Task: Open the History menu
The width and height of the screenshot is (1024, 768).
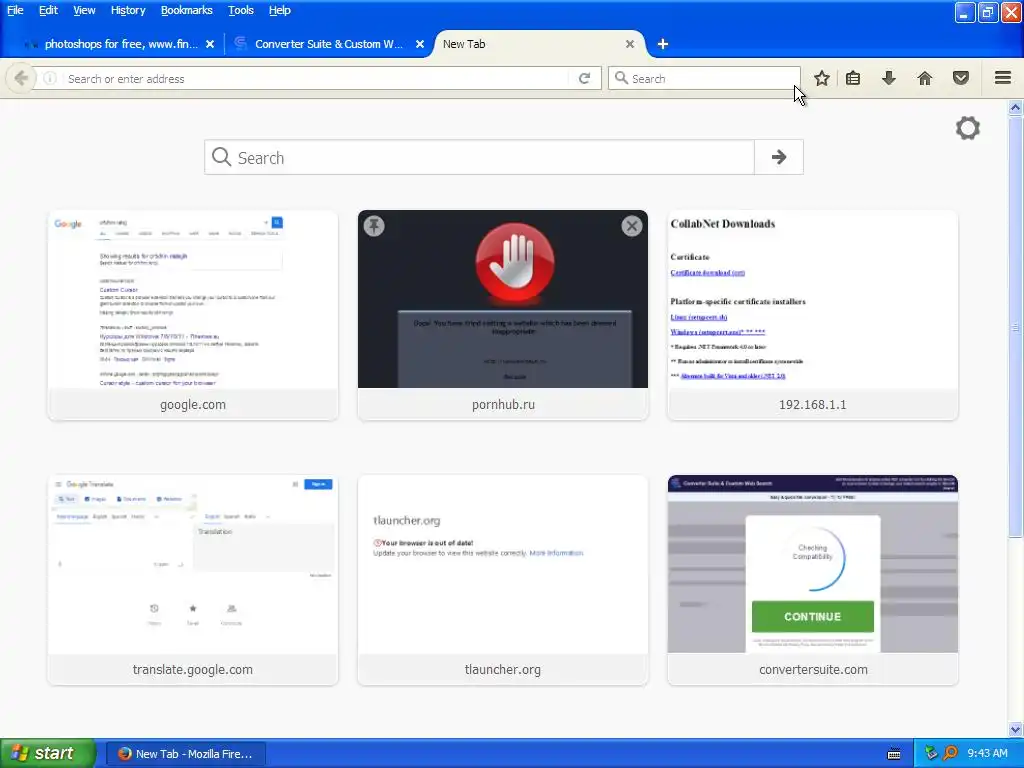Action: tap(128, 10)
